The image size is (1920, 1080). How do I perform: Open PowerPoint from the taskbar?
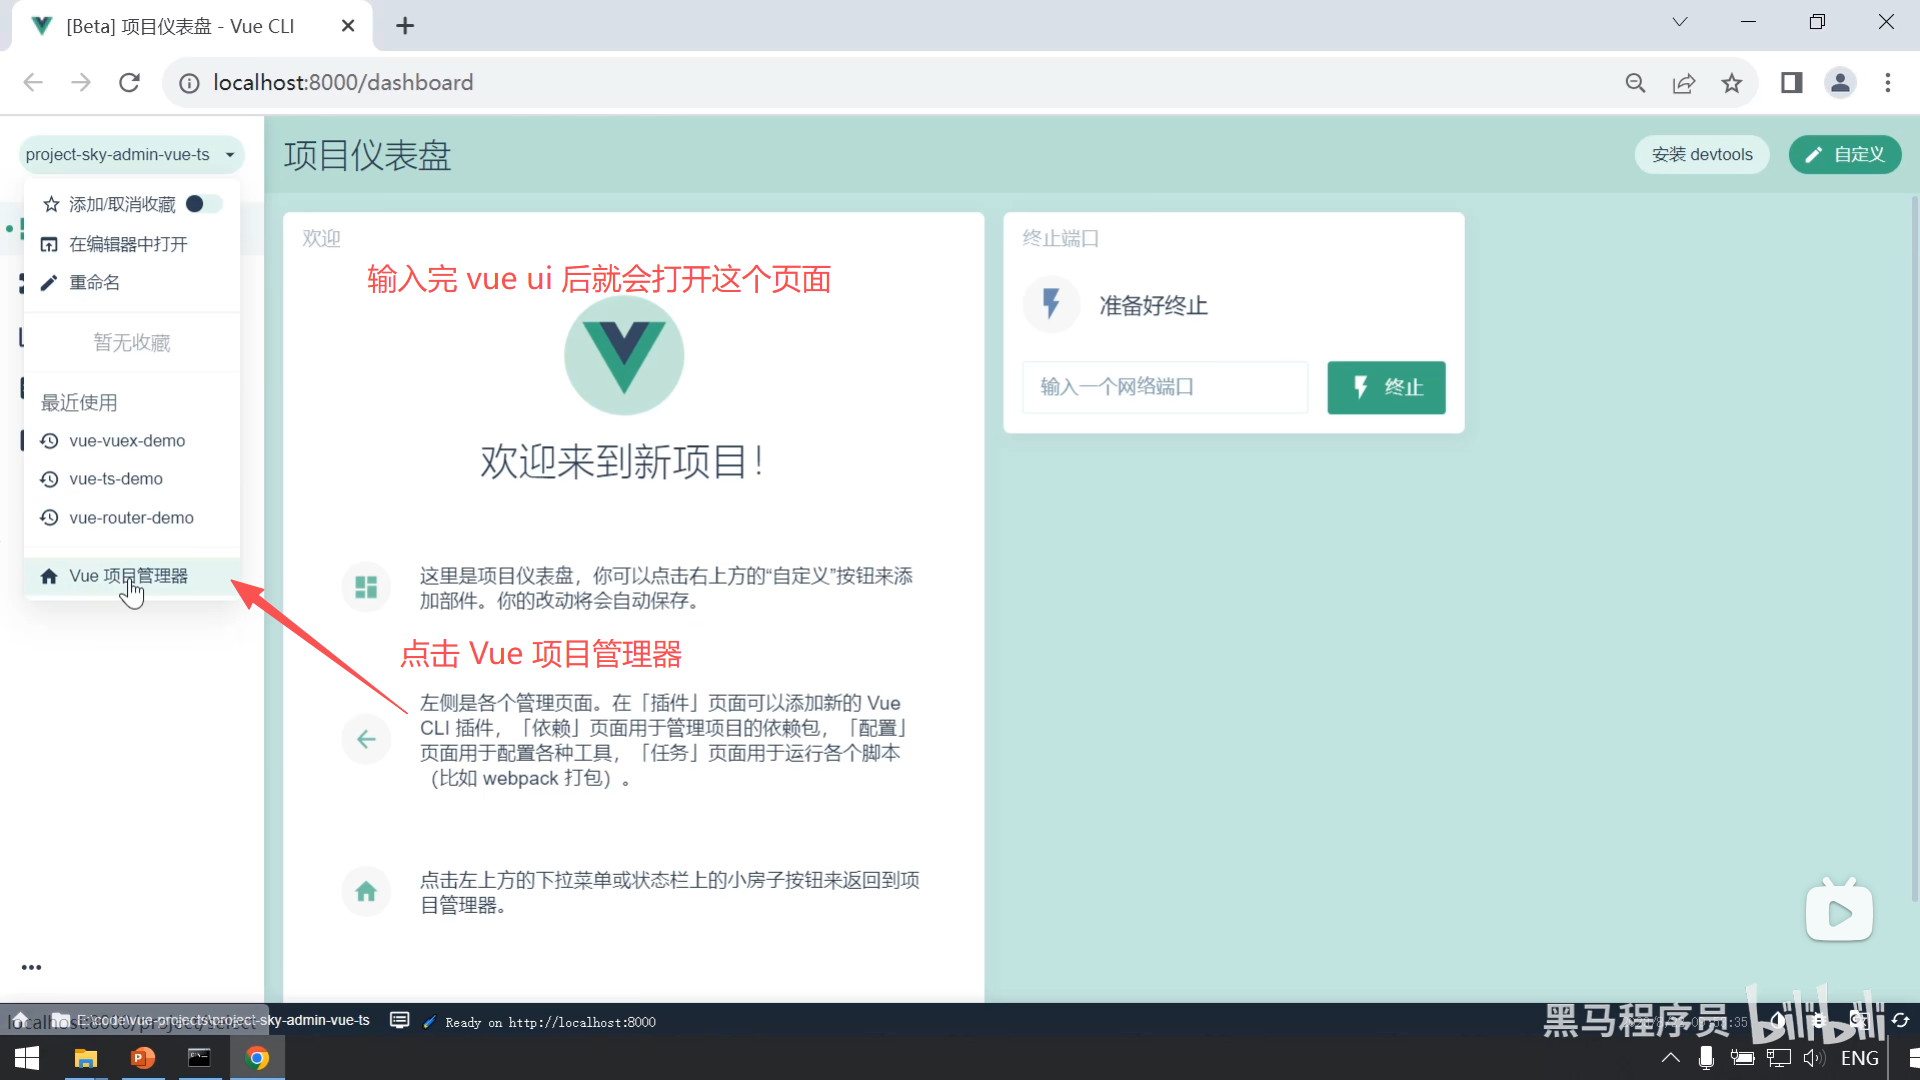[143, 1058]
